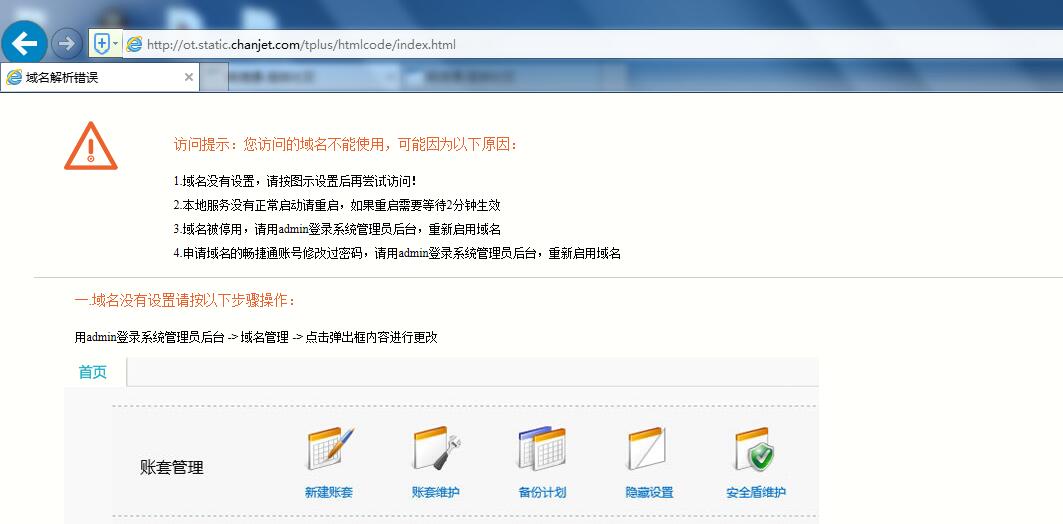Viewport: 1063px width, 524px height.
Task: Open the 新建账套 icon
Action: point(330,448)
